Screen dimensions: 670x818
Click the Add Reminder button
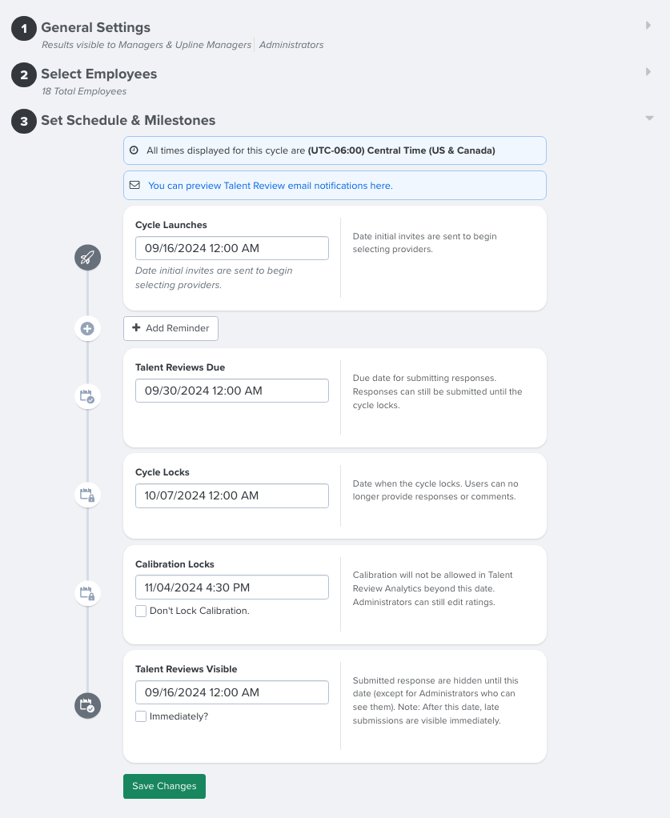[171, 328]
